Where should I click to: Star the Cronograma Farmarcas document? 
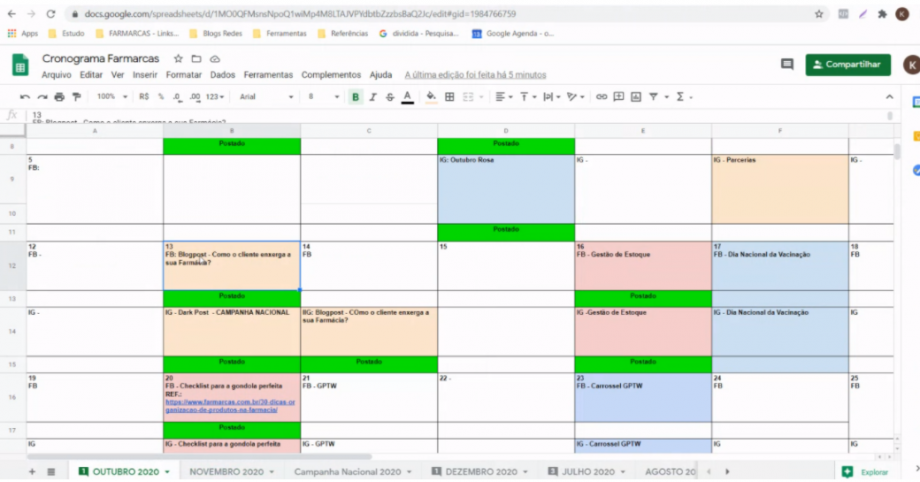coord(179,59)
